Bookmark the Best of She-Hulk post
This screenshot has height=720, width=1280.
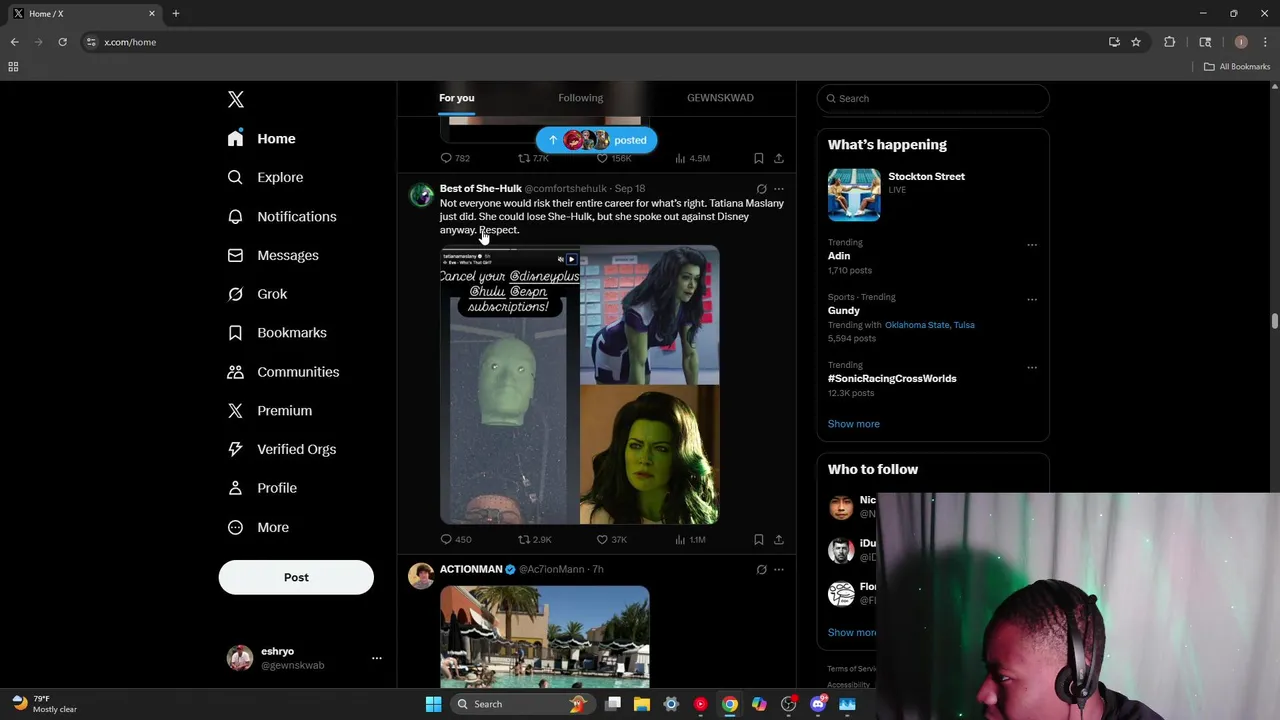pyautogui.click(x=759, y=539)
